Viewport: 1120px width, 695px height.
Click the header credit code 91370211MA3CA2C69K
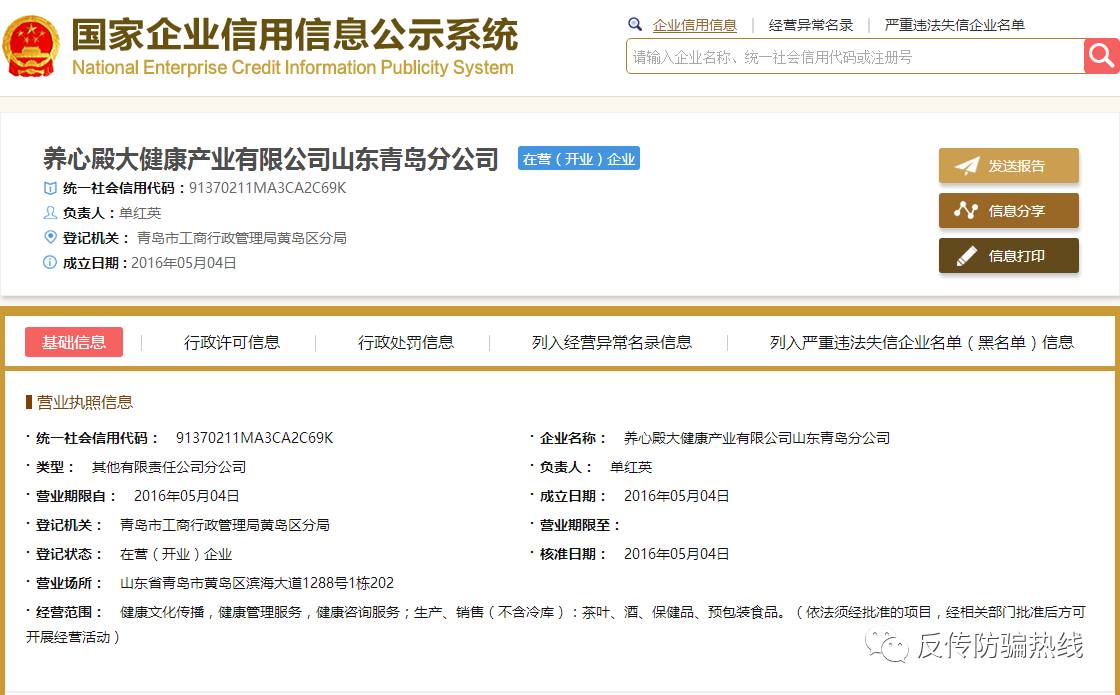pos(267,188)
